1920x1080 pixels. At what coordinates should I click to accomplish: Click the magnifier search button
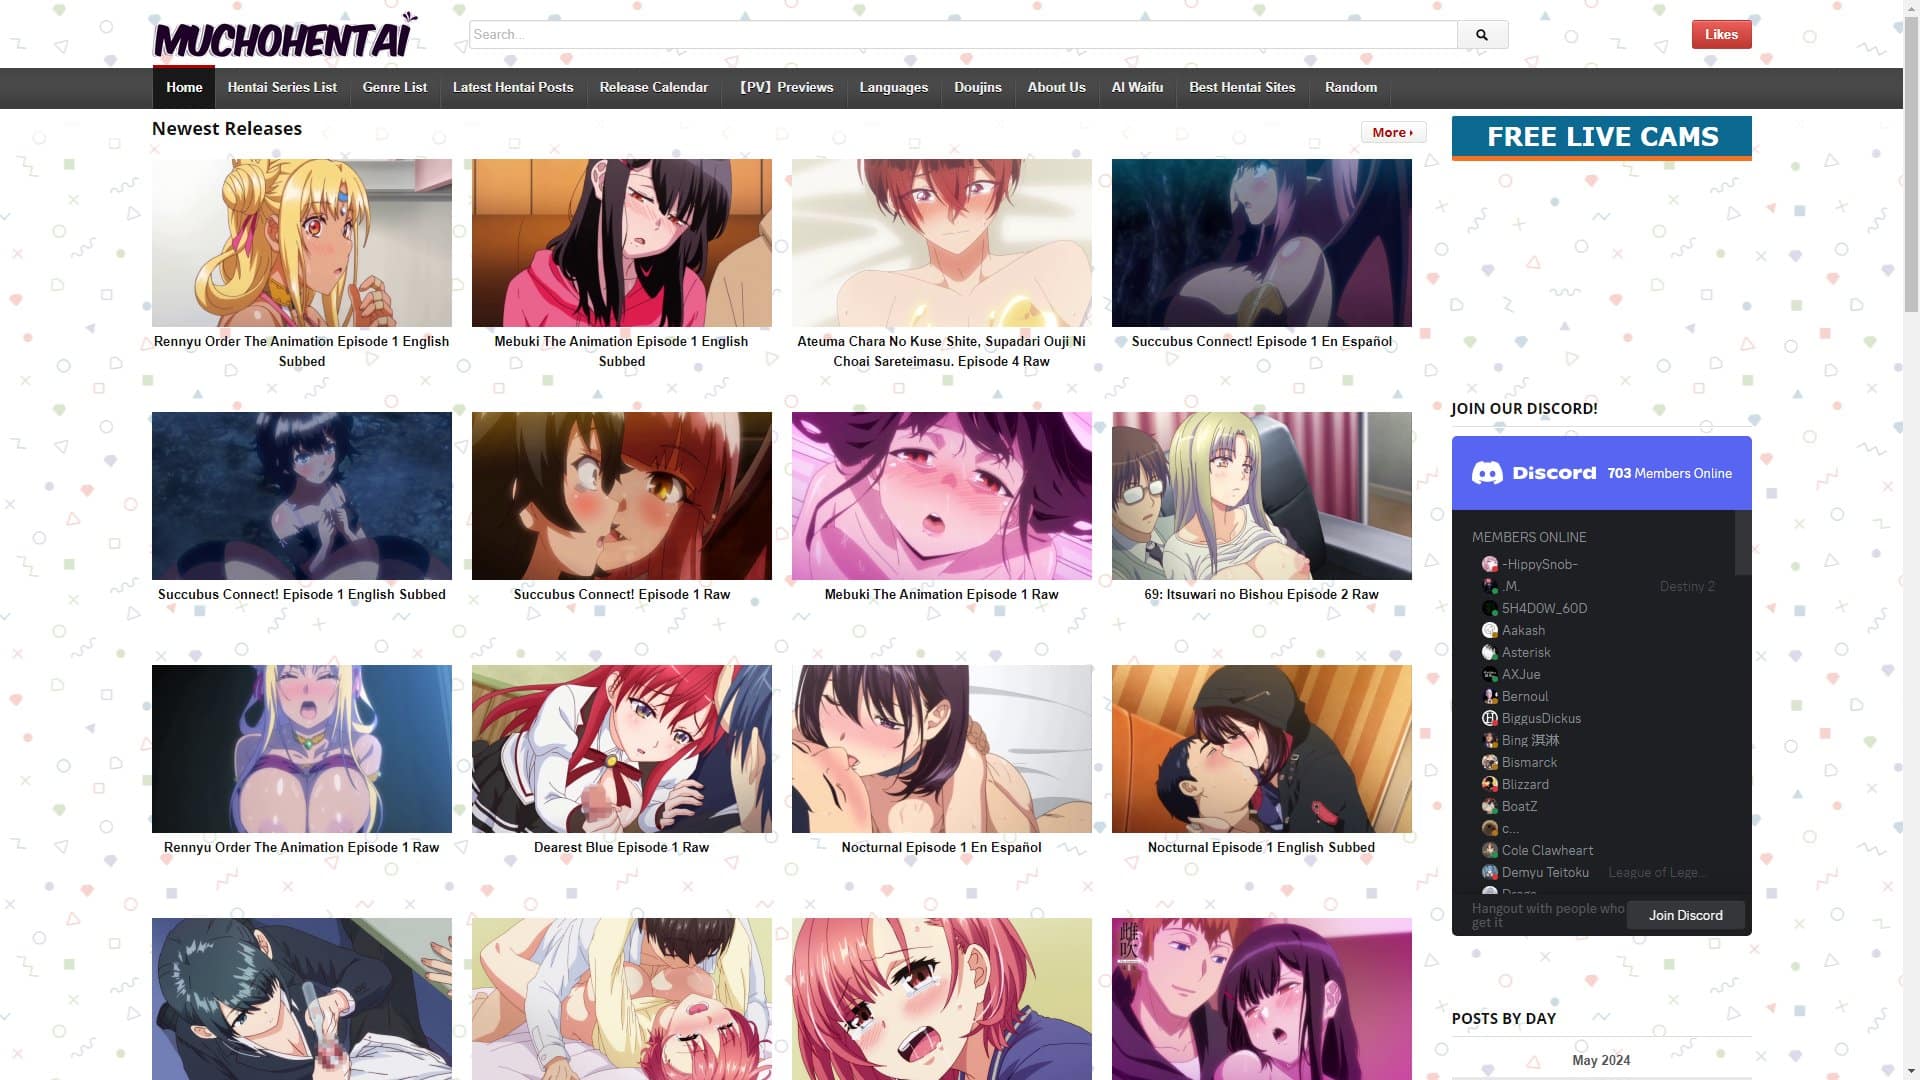pos(1482,35)
